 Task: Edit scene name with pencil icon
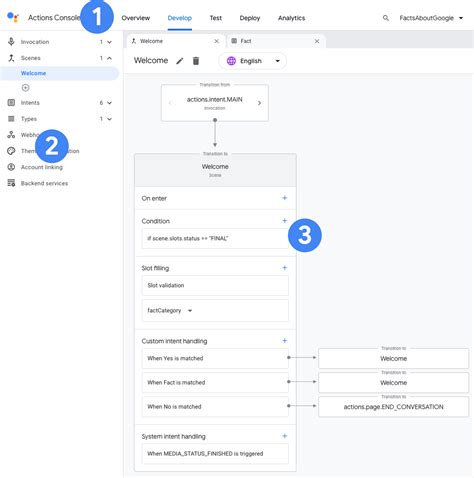(x=180, y=61)
